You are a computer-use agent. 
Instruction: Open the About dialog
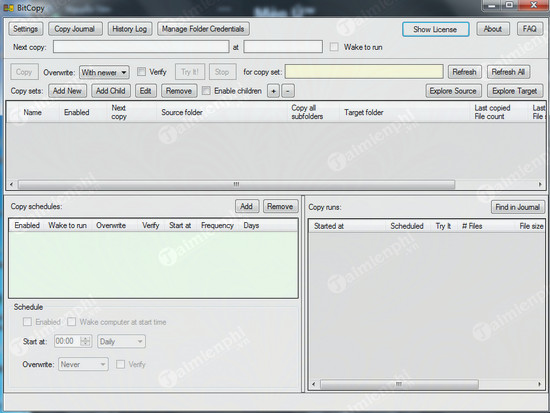click(493, 29)
